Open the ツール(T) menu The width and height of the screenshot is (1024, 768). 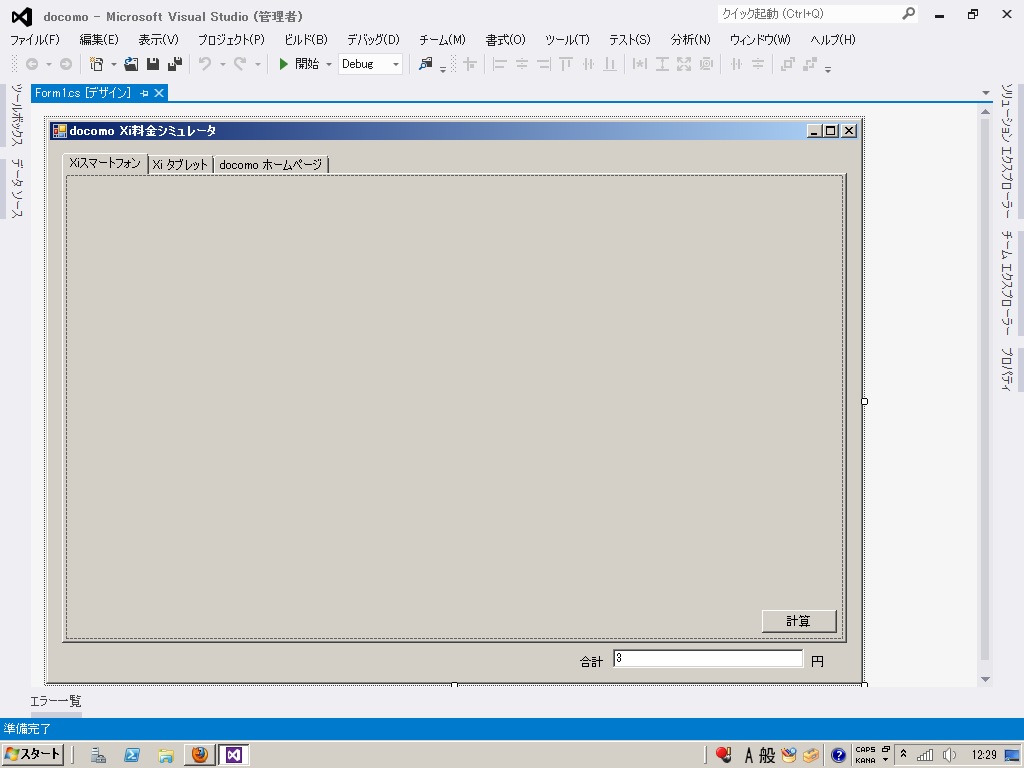[567, 40]
